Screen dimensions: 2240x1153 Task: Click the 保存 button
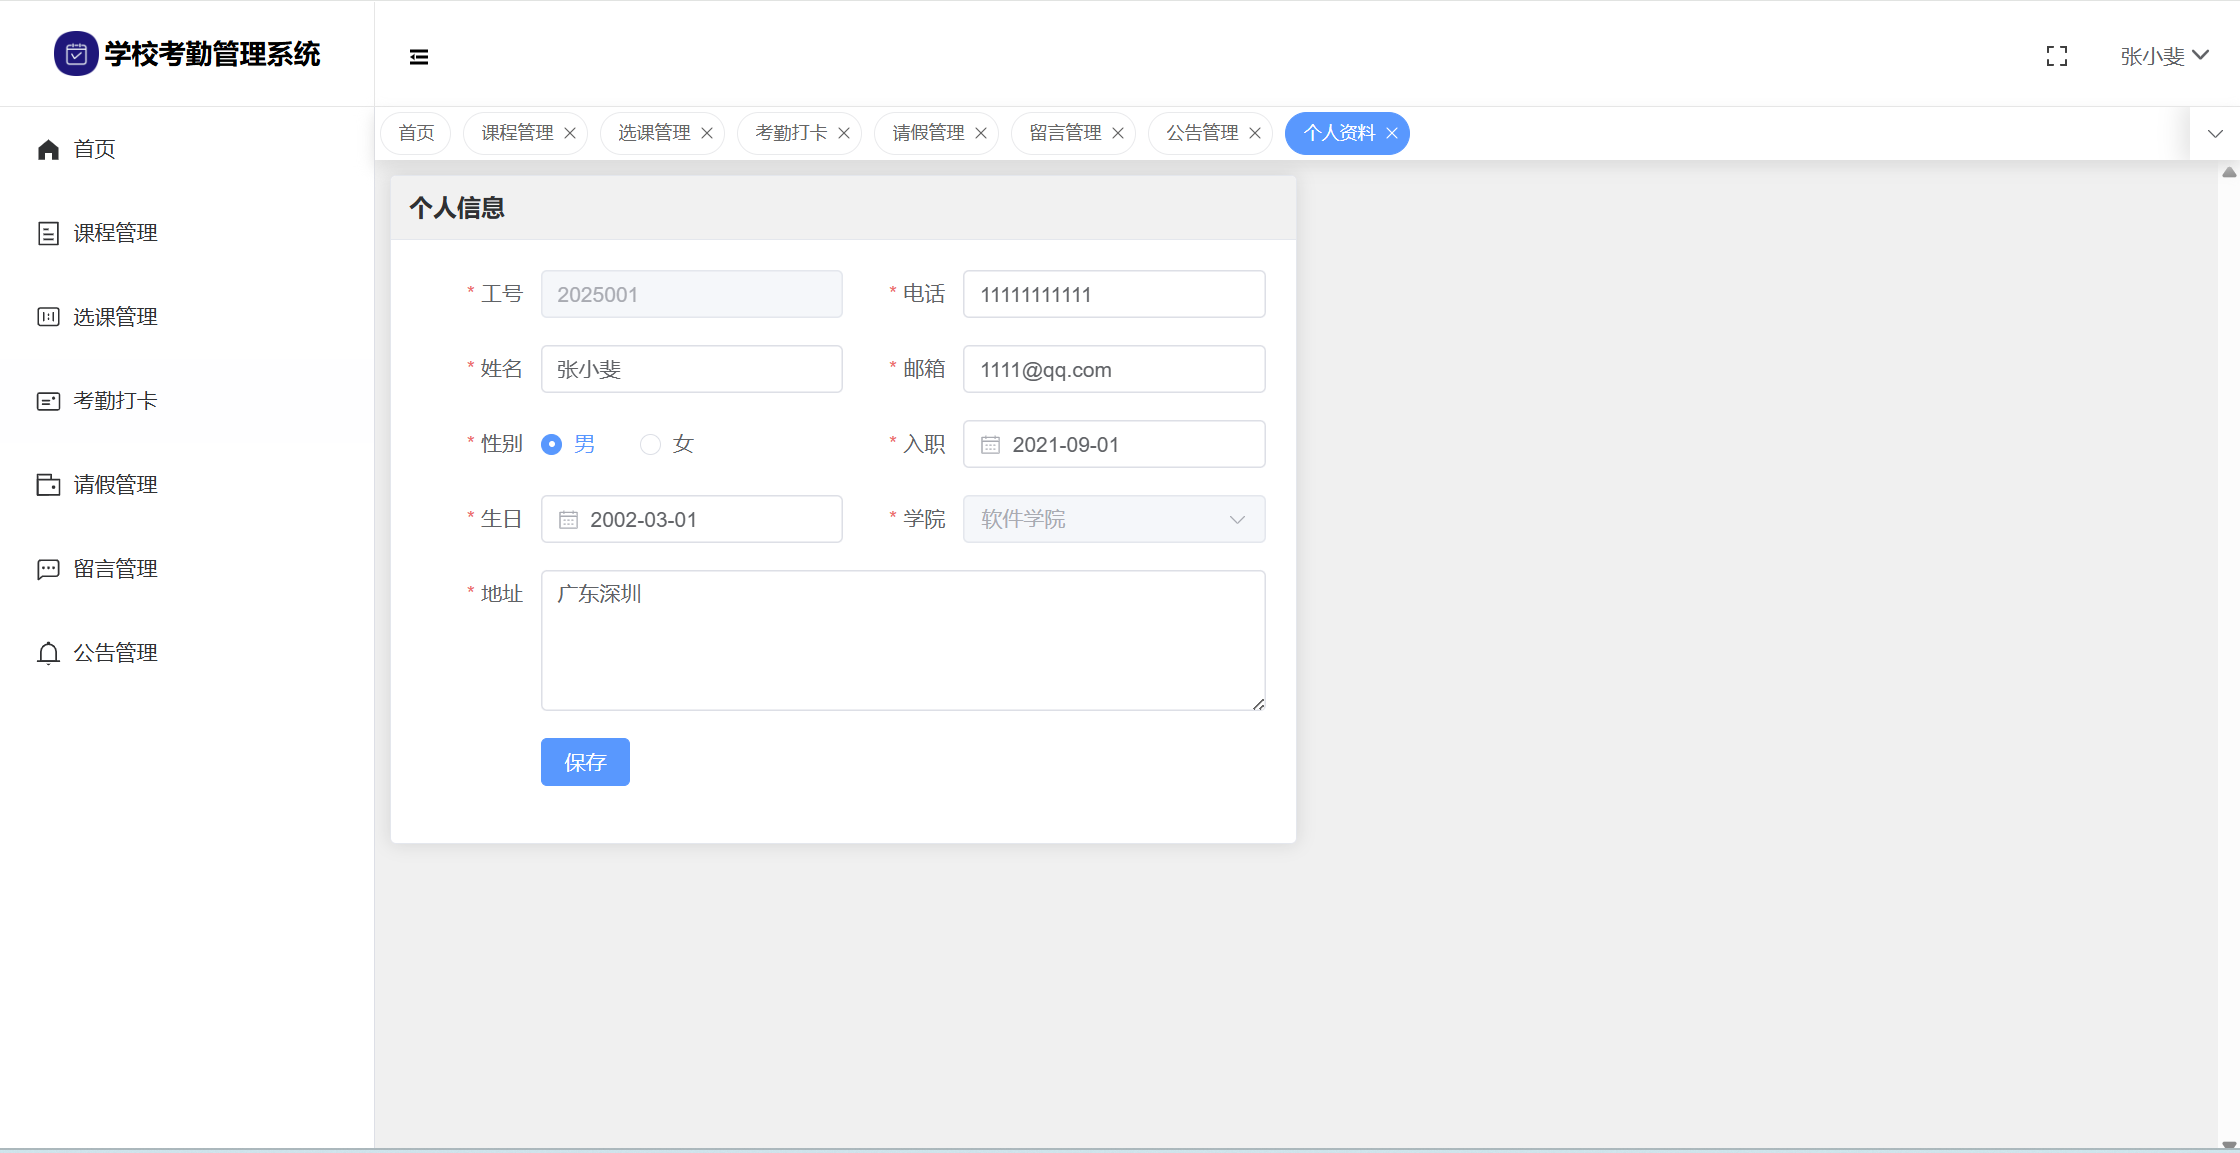585,762
